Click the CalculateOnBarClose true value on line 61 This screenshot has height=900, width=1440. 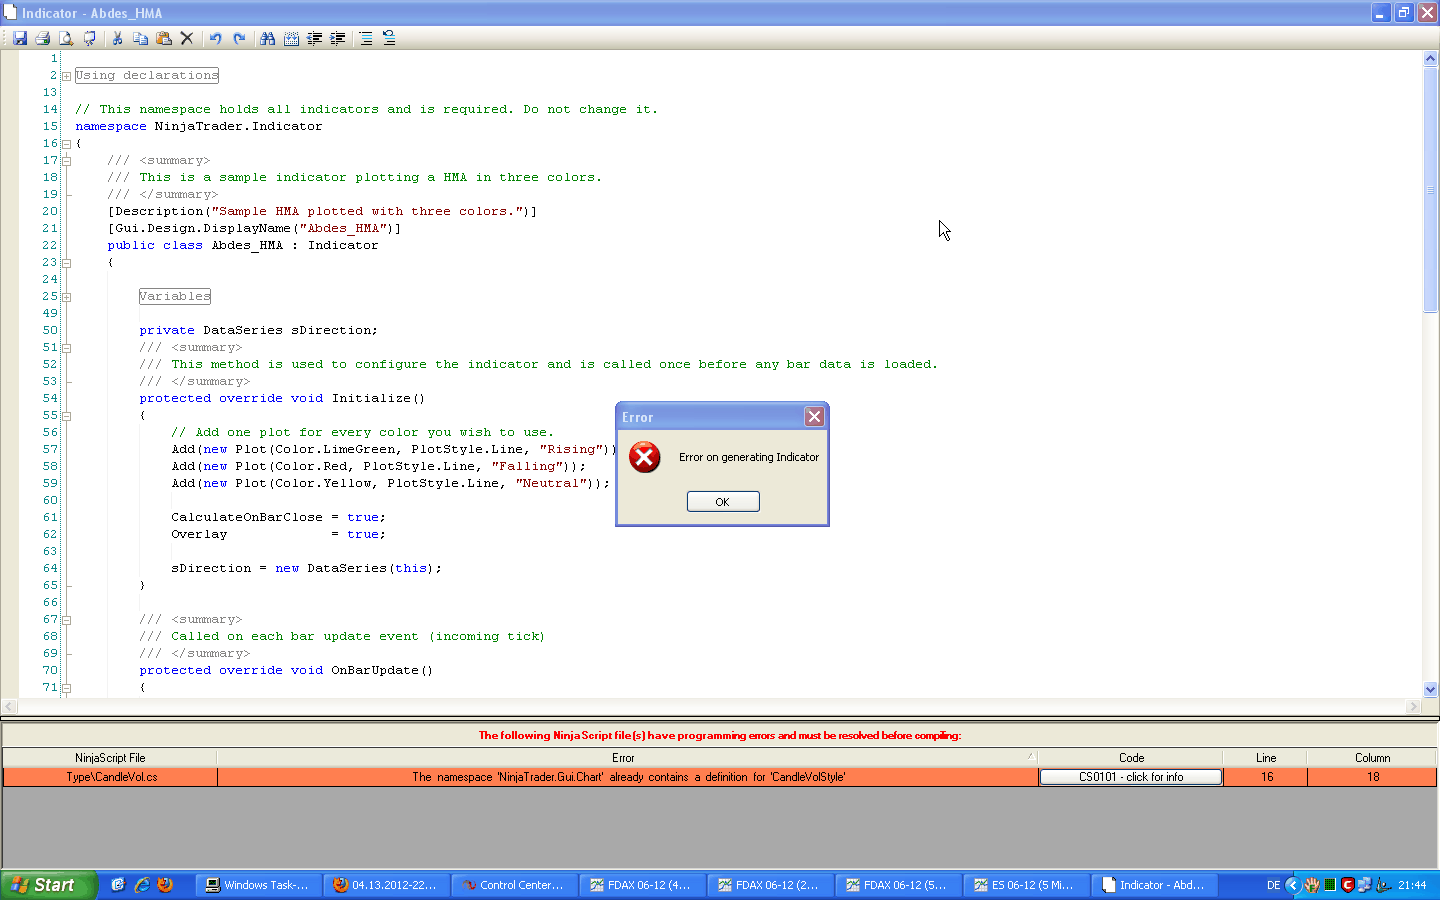363,517
